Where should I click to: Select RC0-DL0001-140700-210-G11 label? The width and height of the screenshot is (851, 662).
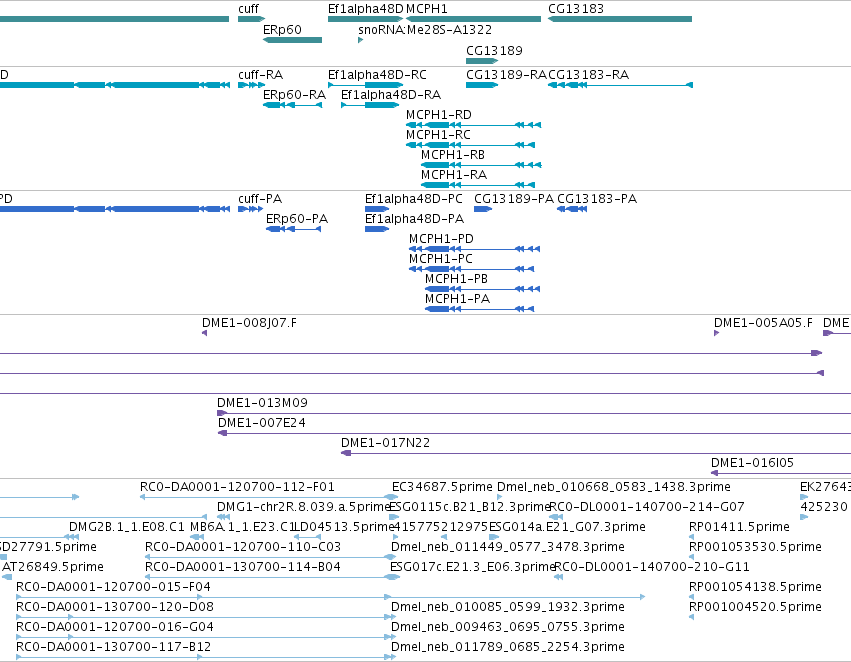pyautogui.click(x=652, y=568)
